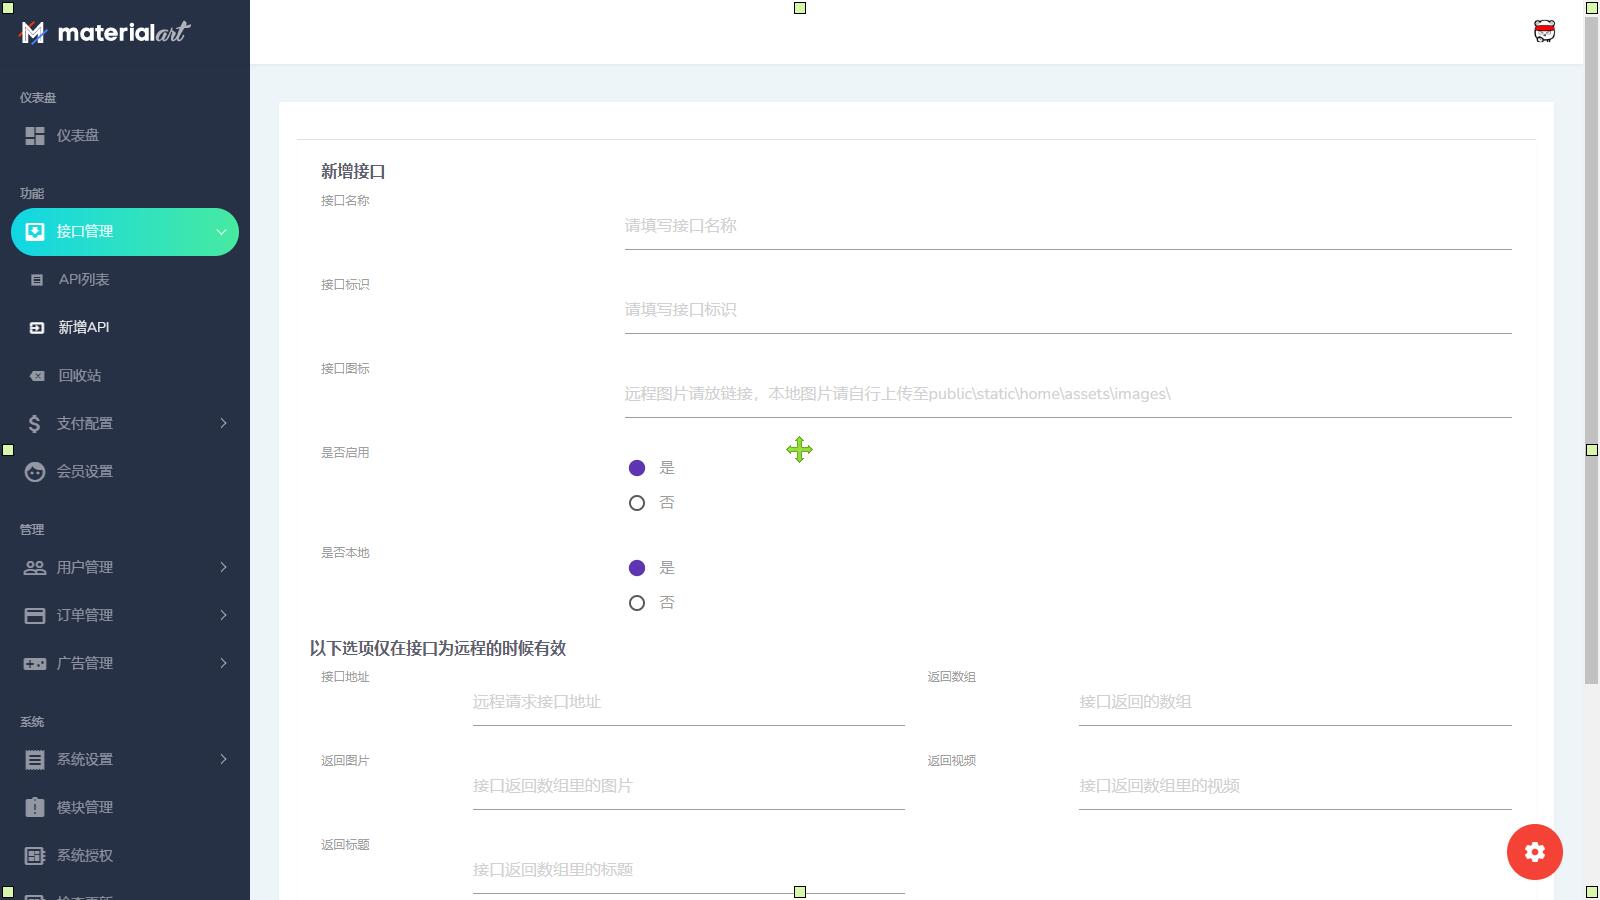
Task: Click the 系统授权 license icon
Action: [35, 856]
